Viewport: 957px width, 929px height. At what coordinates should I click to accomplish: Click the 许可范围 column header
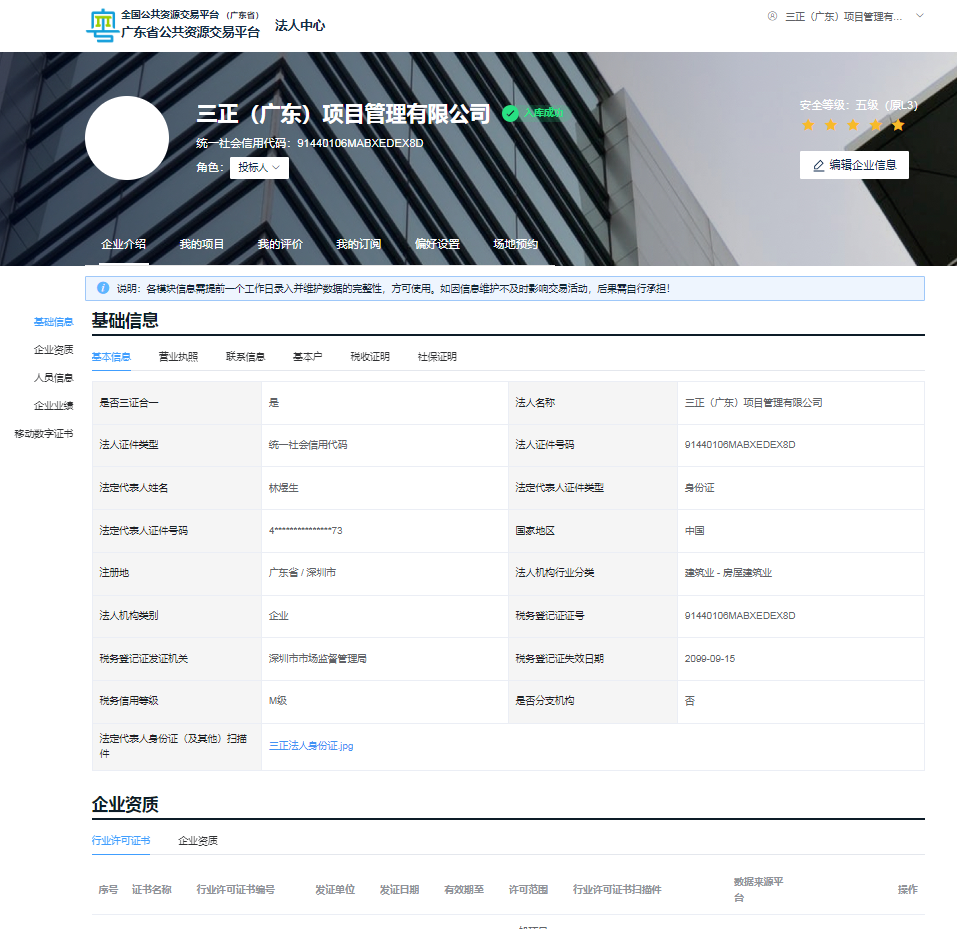(x=529, y=889)
